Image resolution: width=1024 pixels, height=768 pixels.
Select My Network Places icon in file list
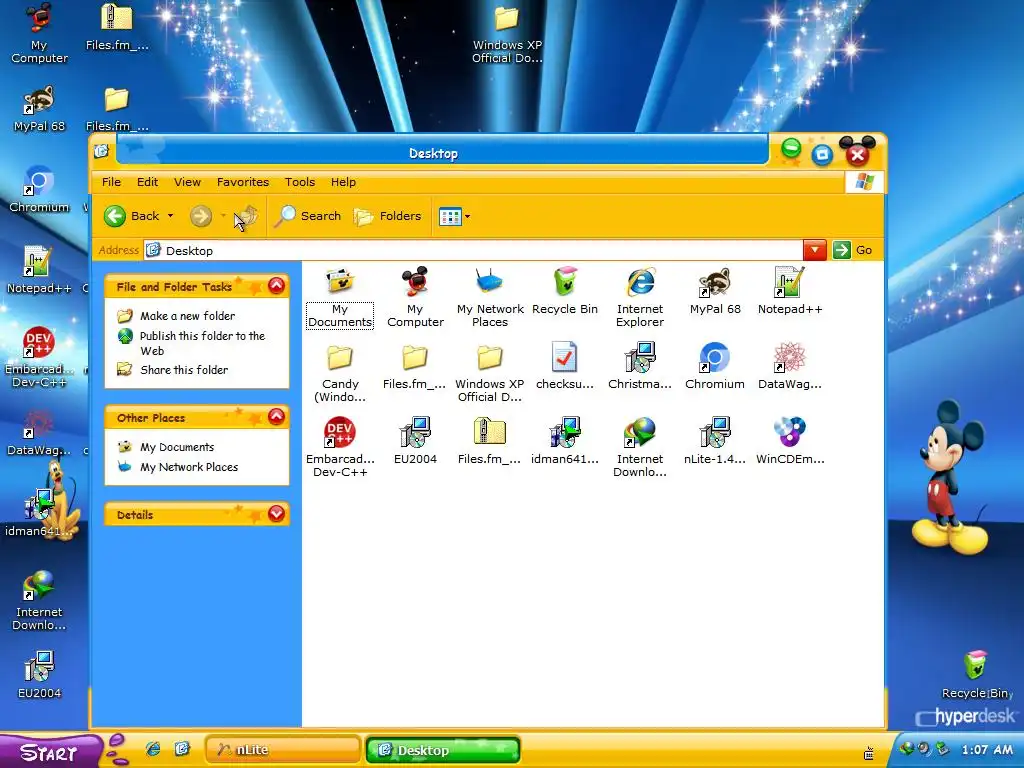click(490, 282)
